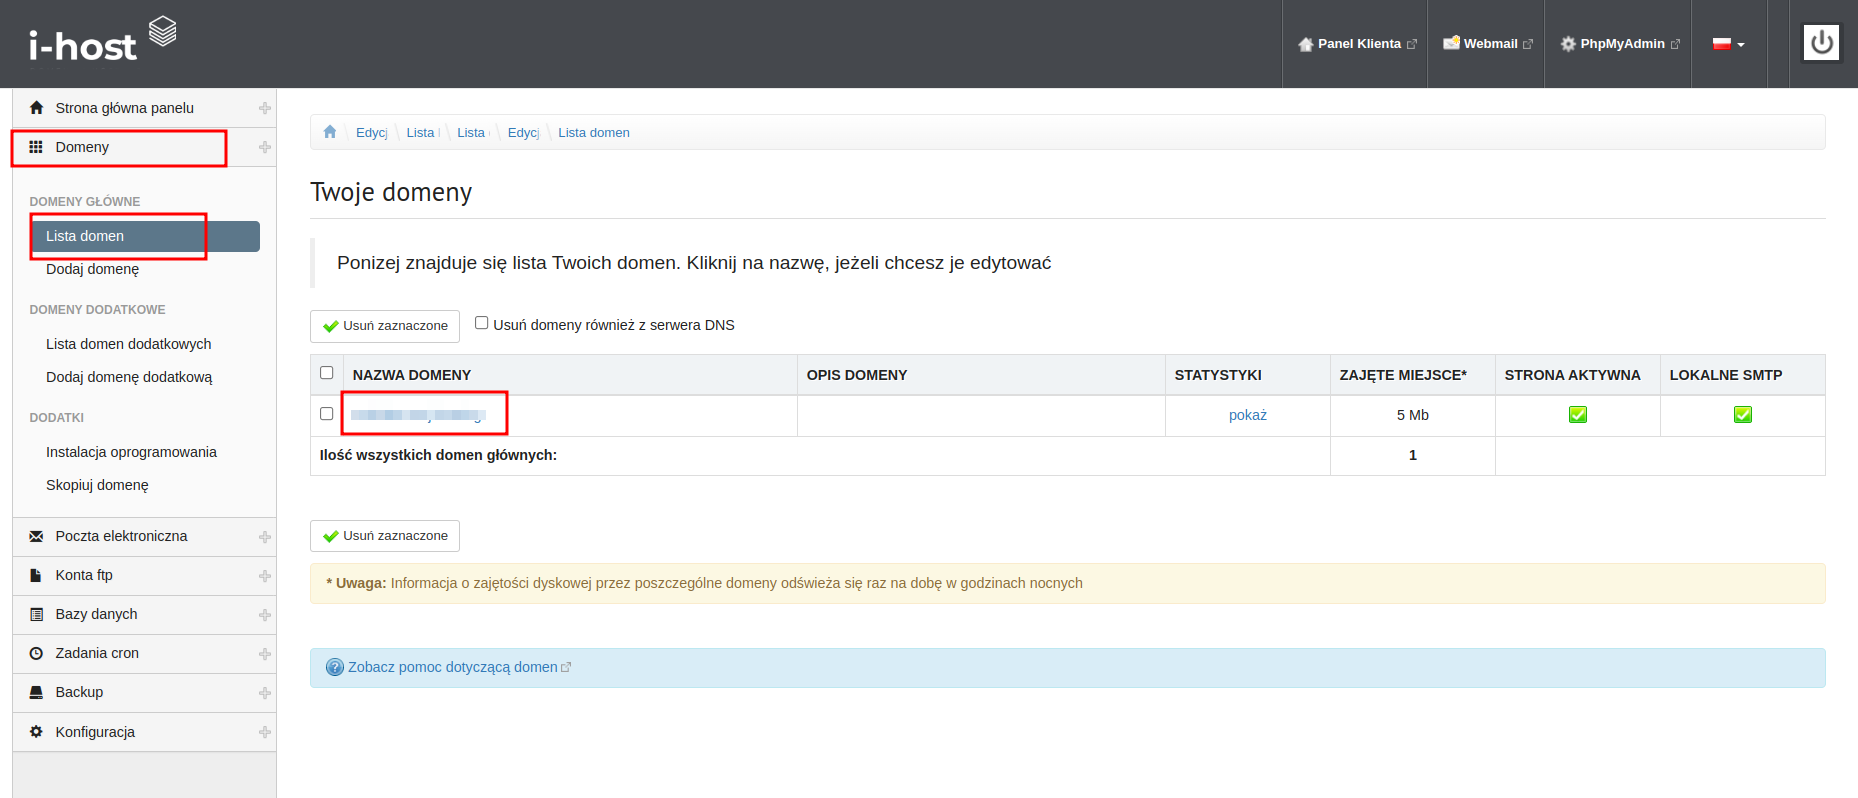The image size is (1858, 798).
Task: Click the 'pokaż' statistics link
Action: pos(1247,415)
